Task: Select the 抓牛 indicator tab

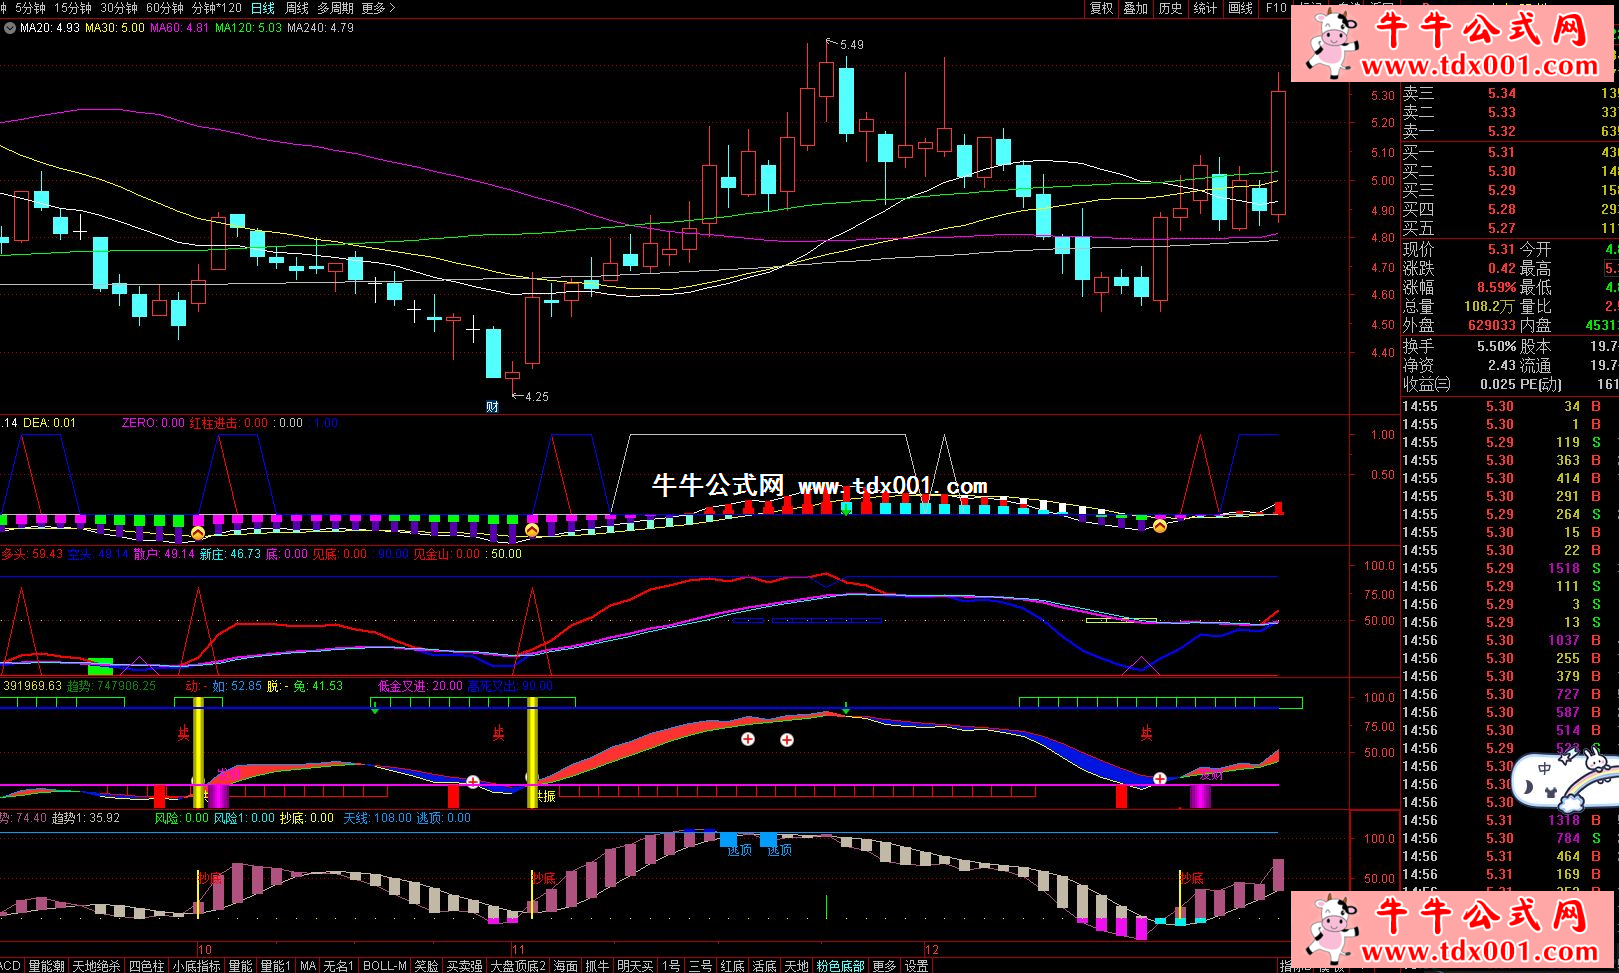Action: [597, 966]
